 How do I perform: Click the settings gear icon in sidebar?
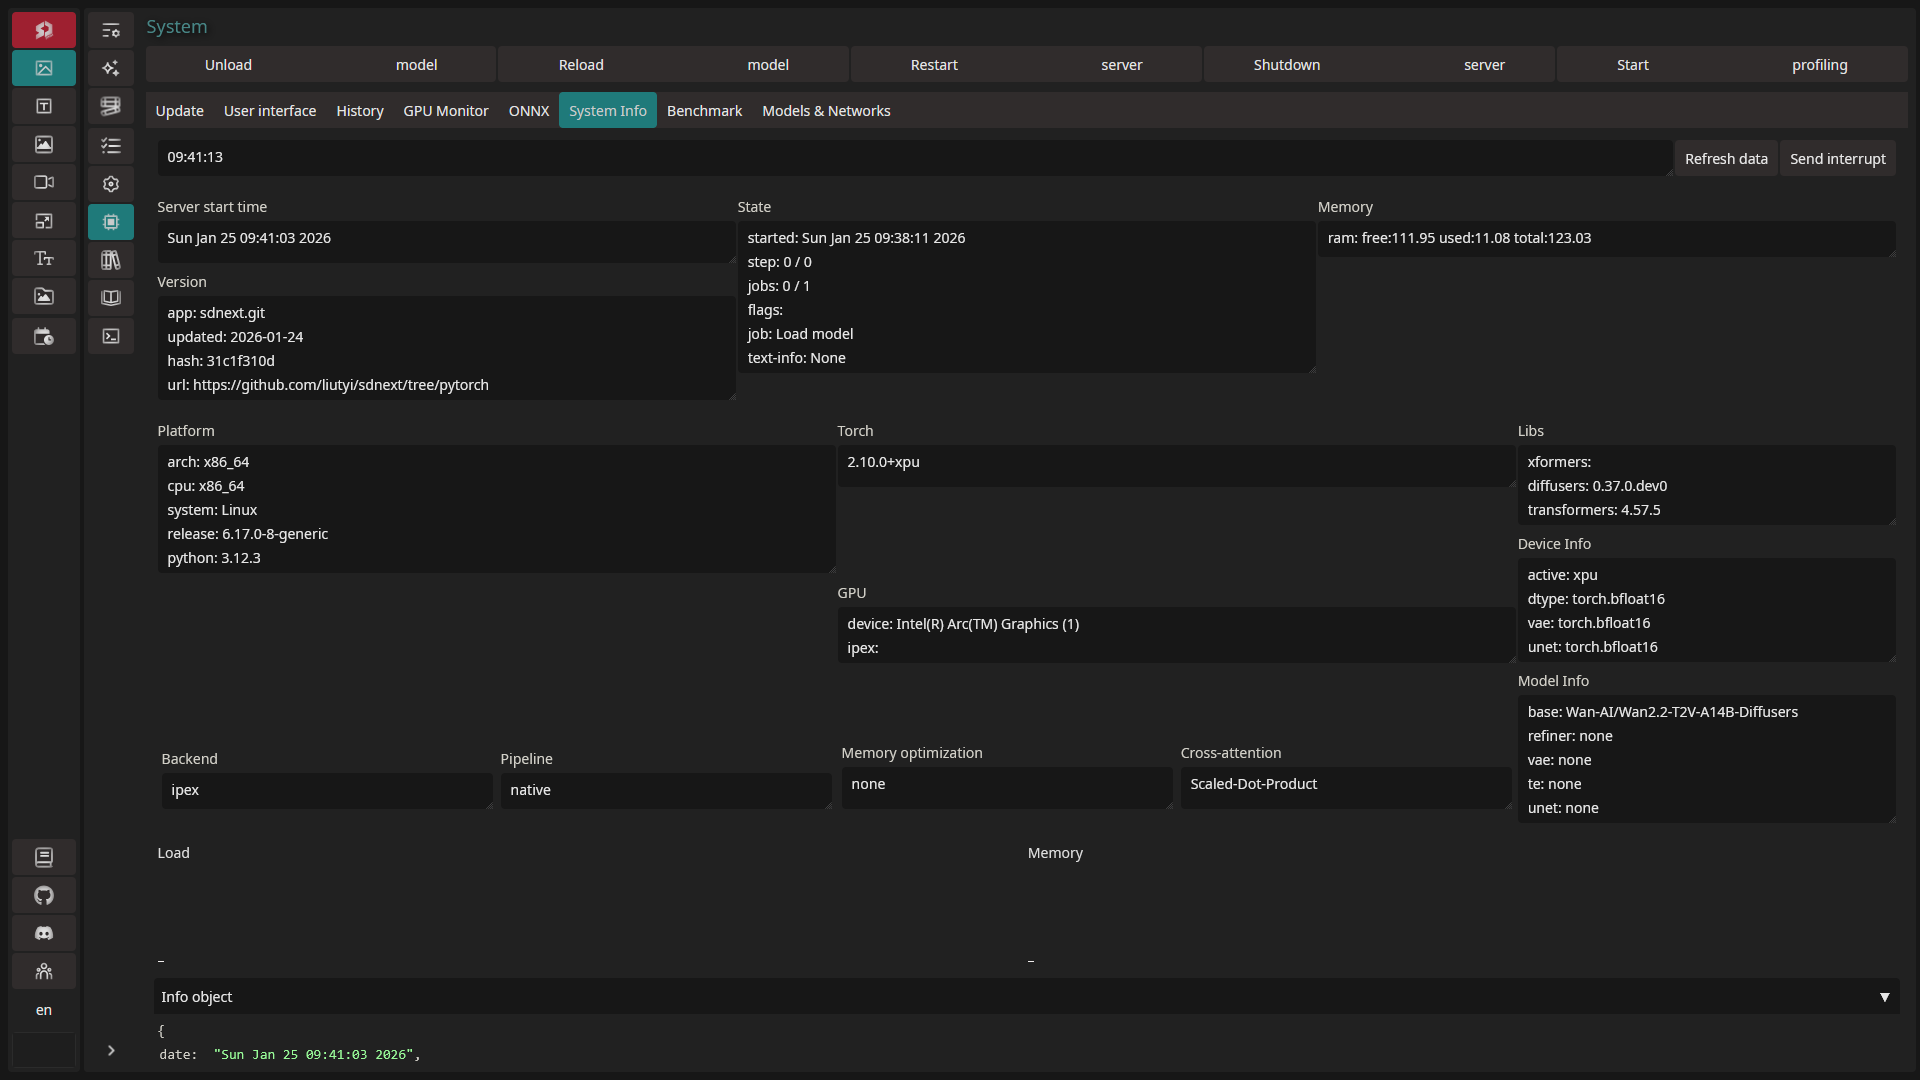111,184
